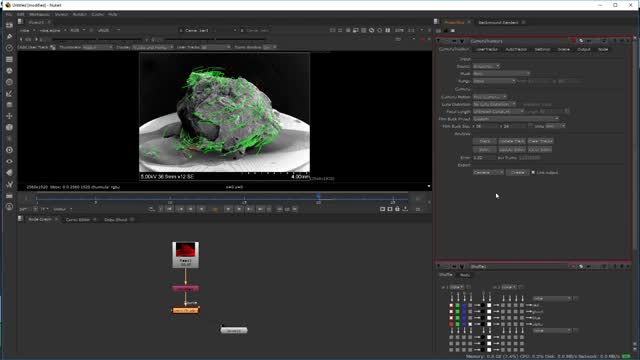This screenshot has width=640, height=360.
Task: Open the FurnaceCore menu in left toolbar
Action: click(x=9, y=207)
